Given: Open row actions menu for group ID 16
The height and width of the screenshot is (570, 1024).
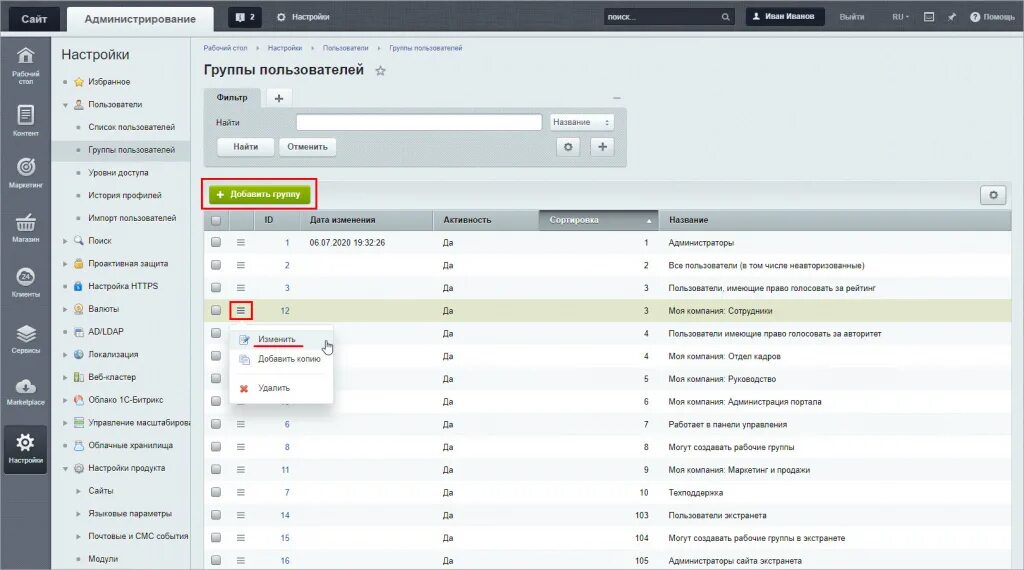Looking at the screenshot, I should 240,560.
